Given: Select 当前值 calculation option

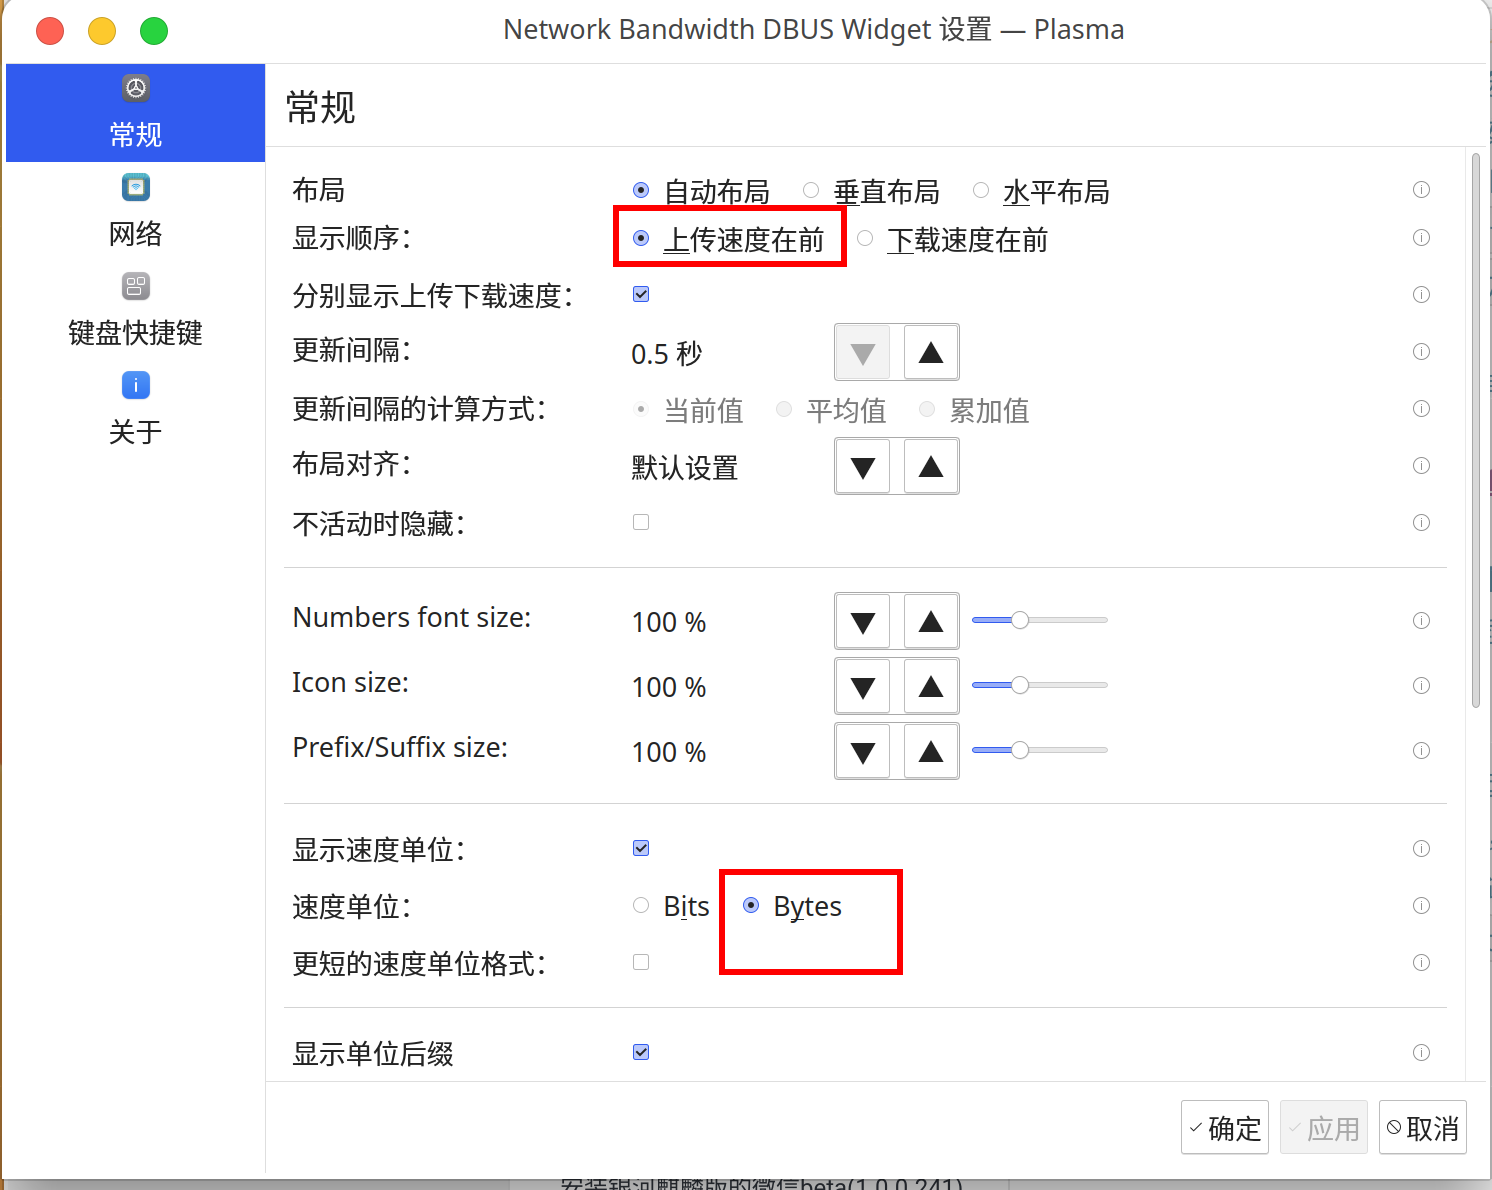Looking at the screenshot, I should (x=690, y=410).
